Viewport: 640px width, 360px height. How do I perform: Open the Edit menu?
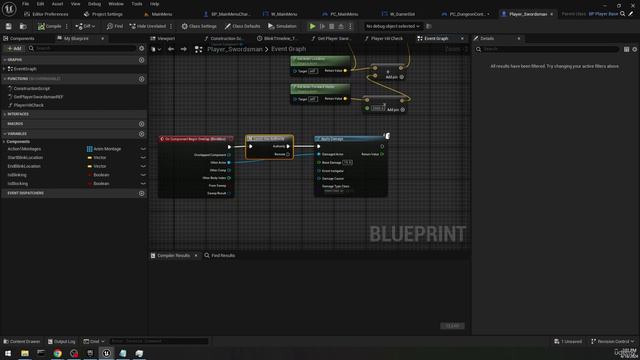40,4
